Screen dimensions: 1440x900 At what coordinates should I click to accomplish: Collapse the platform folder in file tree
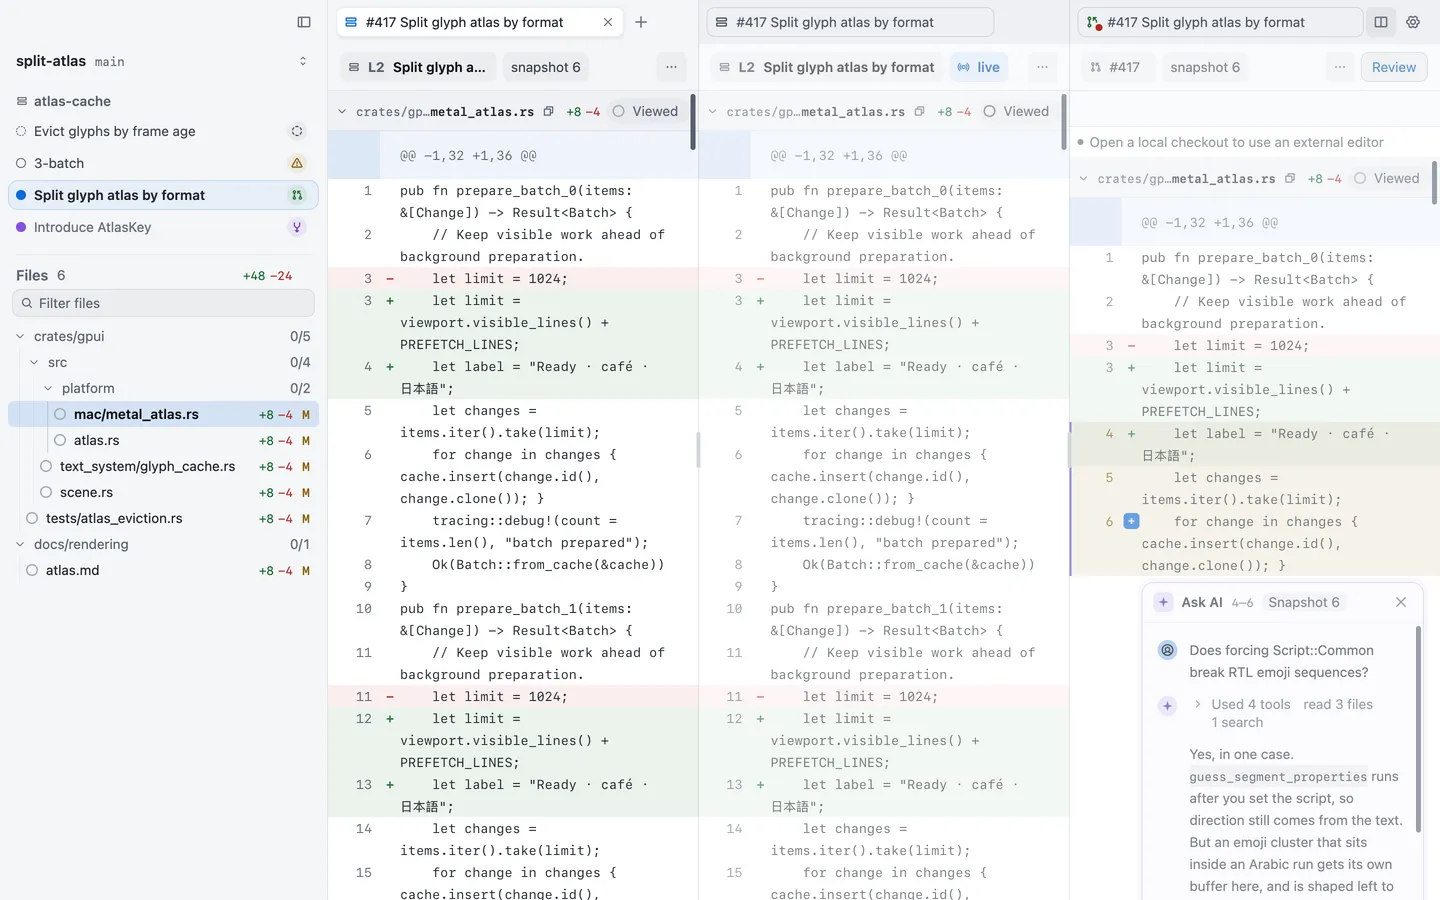coord(48,389)
